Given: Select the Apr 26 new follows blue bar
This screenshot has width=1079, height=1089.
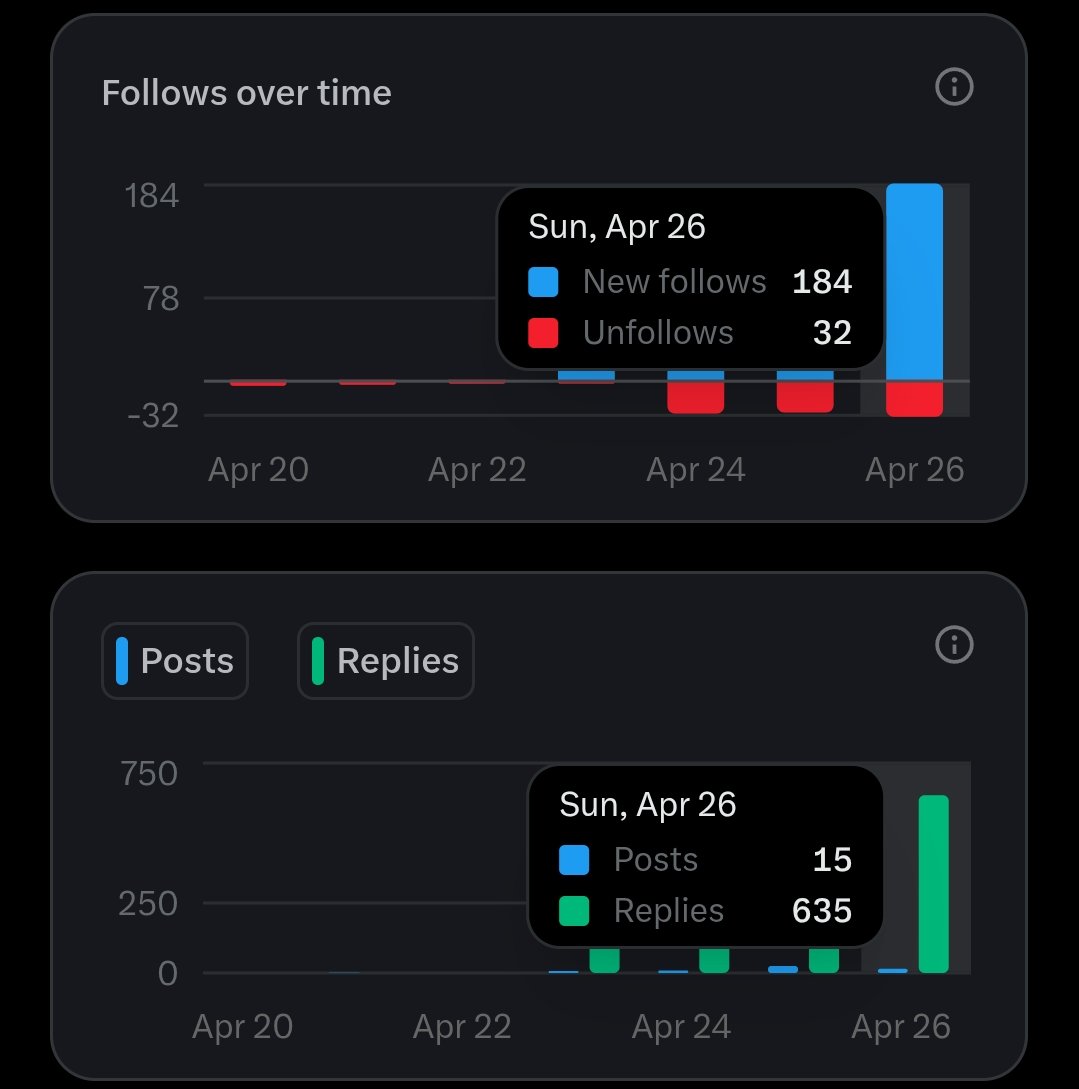Looking at the screenshot, I should point(914,282).
